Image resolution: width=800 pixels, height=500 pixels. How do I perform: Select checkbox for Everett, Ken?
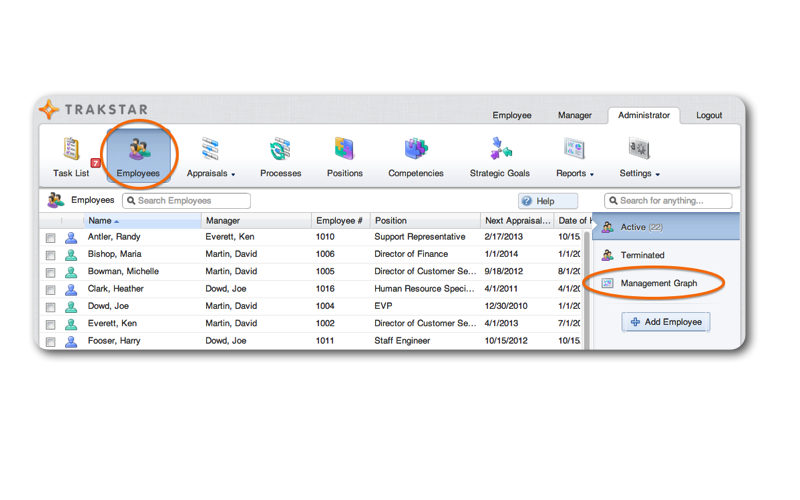click(x=51, y=325)
